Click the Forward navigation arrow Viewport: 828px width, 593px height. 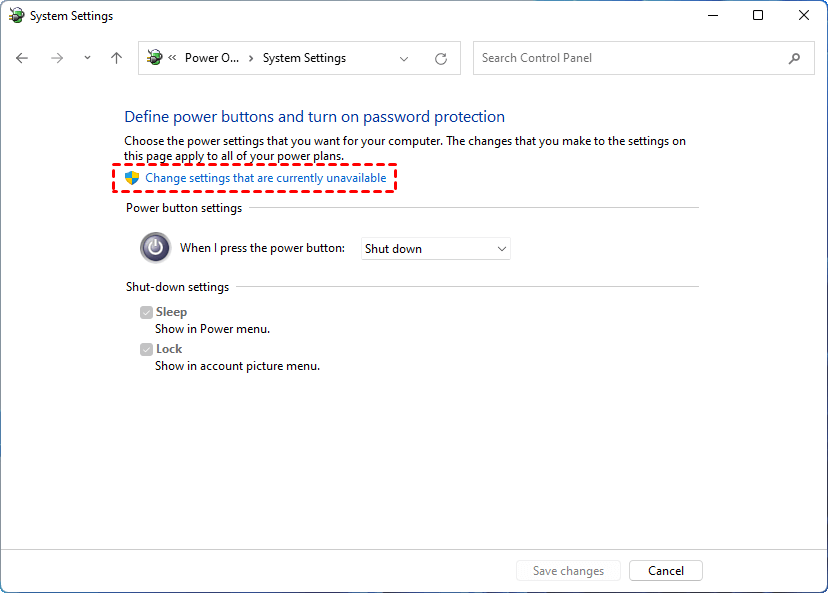(57, 58)
